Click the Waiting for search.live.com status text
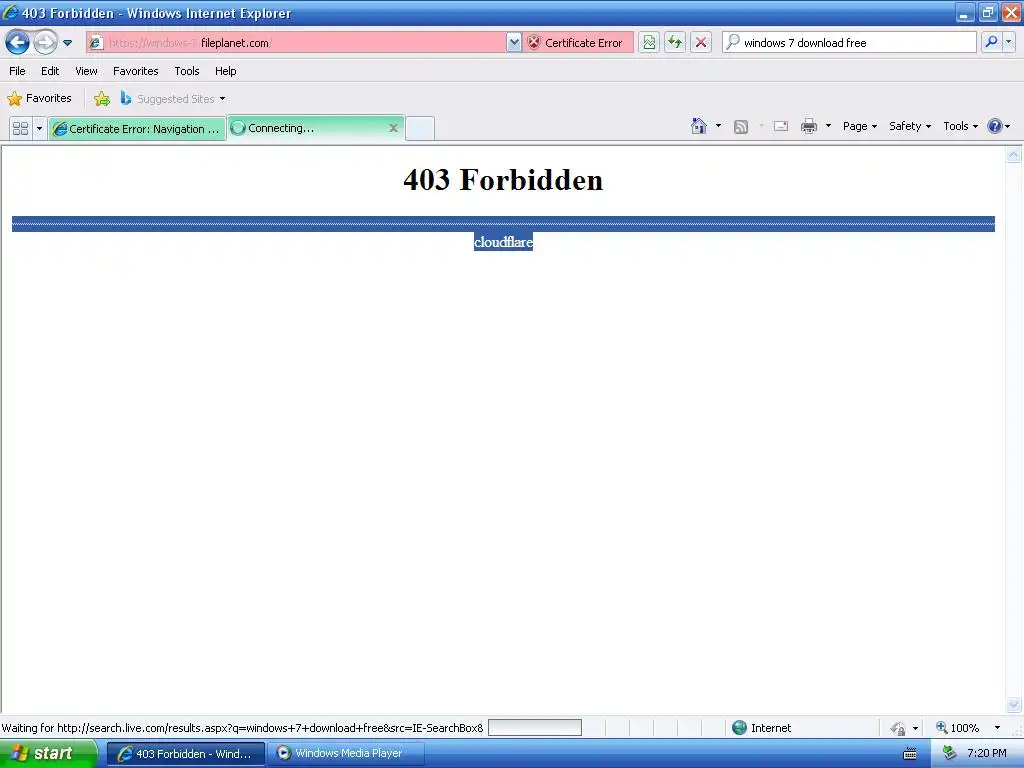The height and width of the screenshot is (768, 1024). point(242,728)
